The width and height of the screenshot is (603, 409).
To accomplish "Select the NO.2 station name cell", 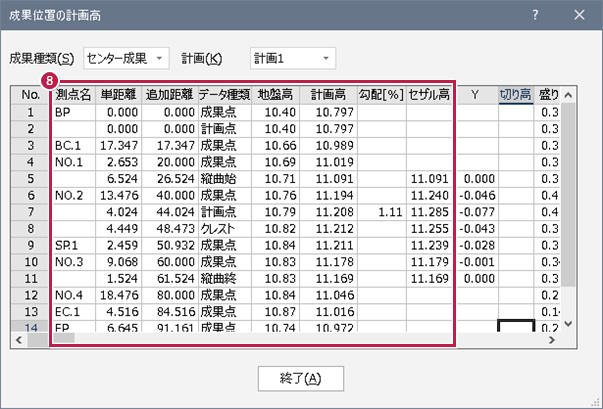I will (x=72, y=195).
